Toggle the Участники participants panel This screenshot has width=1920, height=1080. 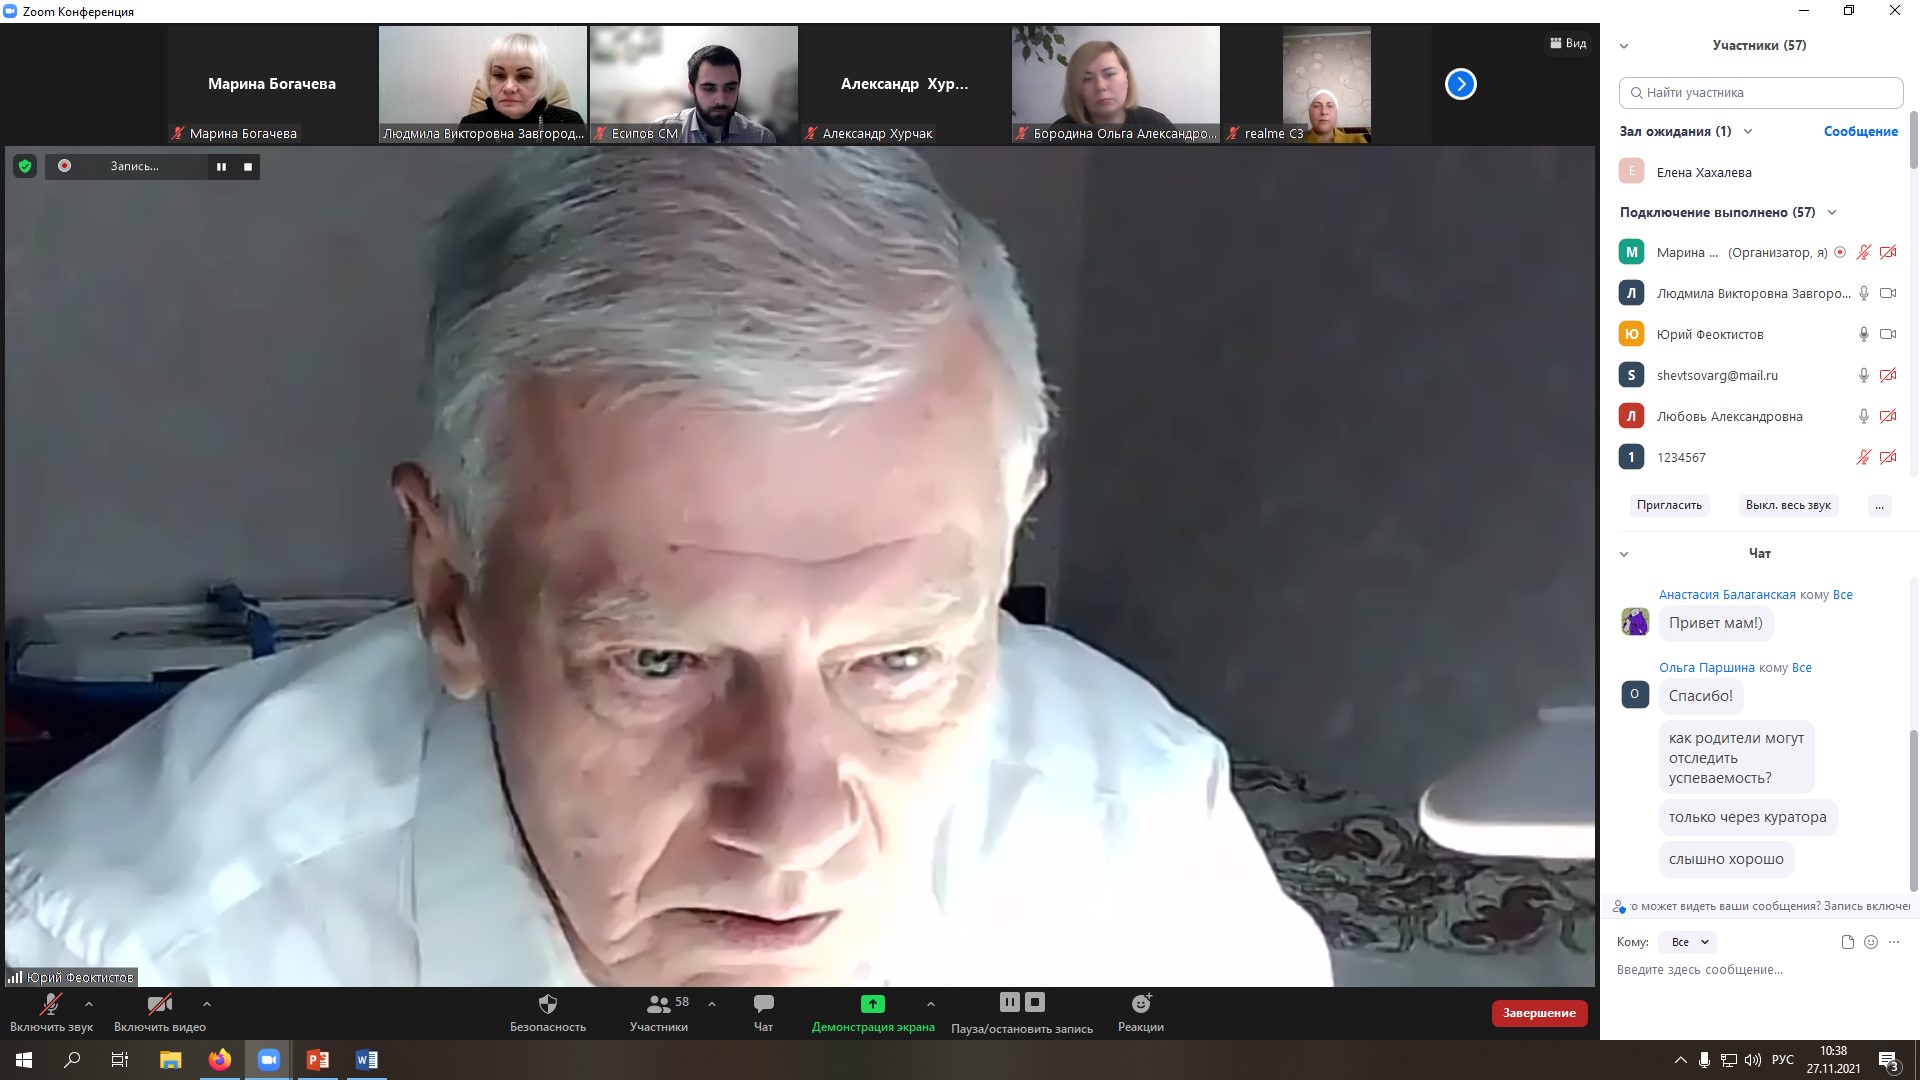(659, 1012)
